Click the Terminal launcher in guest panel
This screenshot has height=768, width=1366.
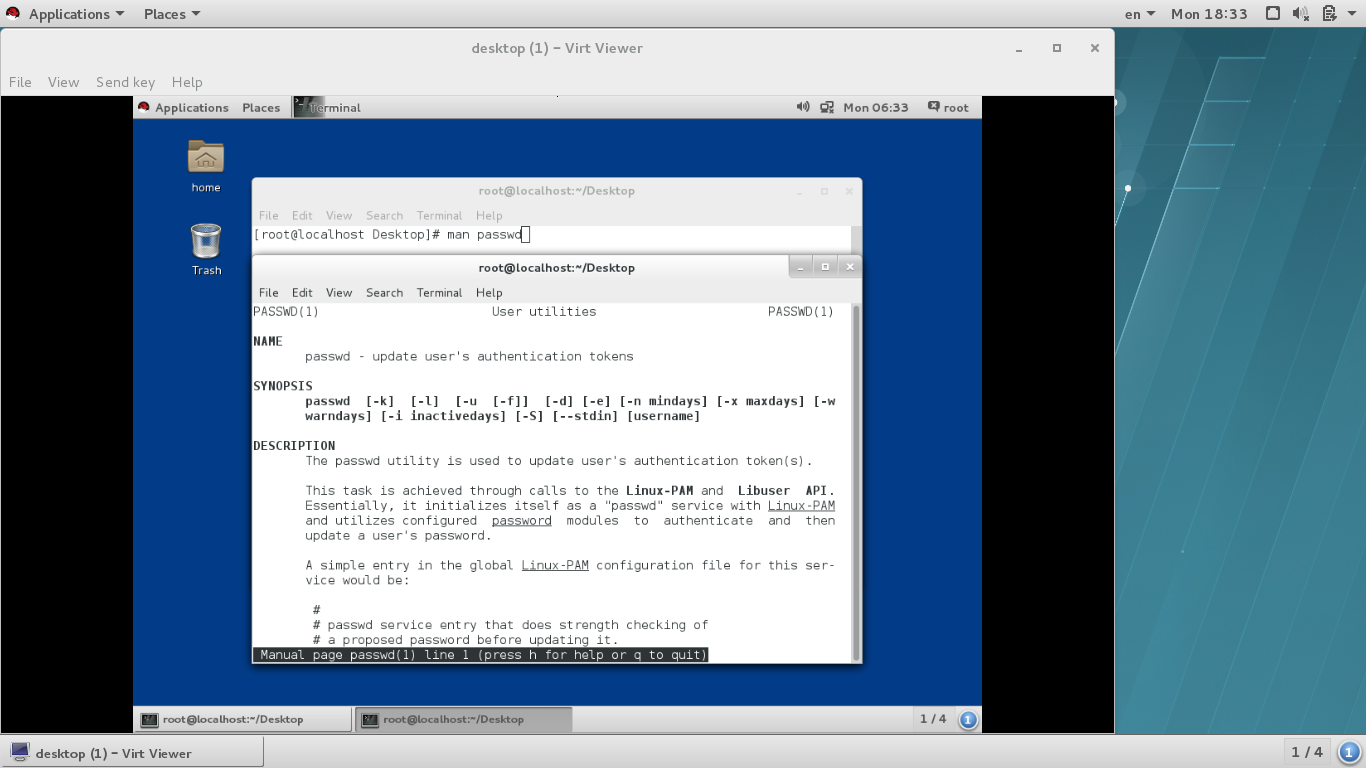point(327,107)
